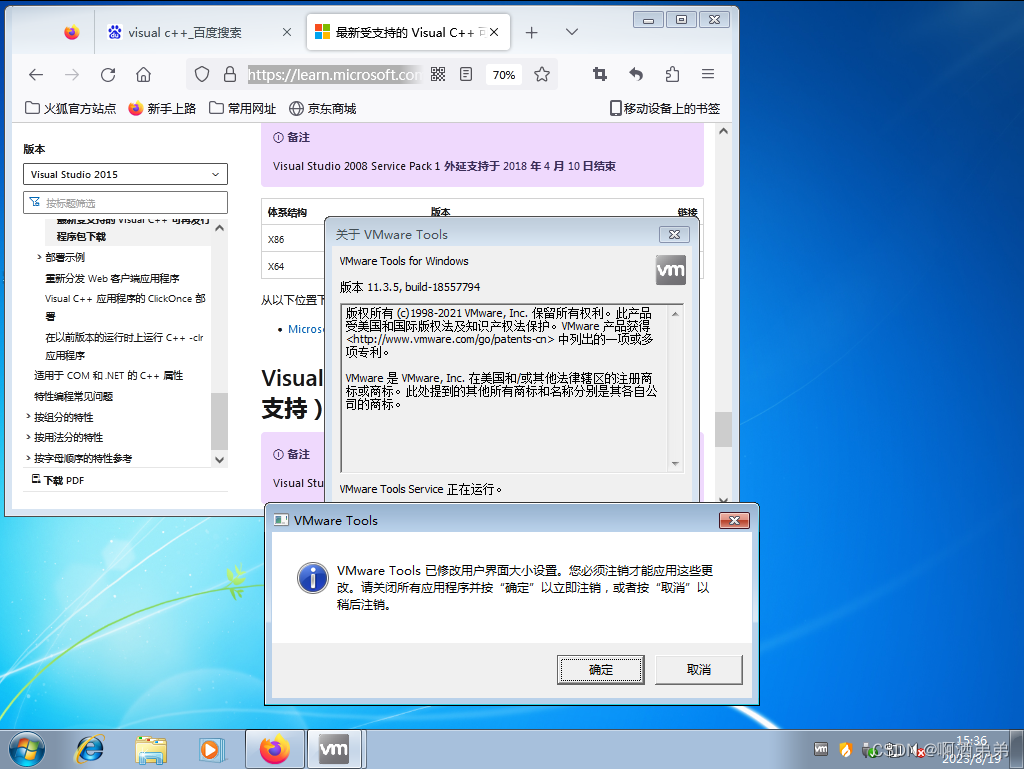The image size is (1024, 769).
Task: Open Windows Media Player taskbar icon
Action: 211,749
